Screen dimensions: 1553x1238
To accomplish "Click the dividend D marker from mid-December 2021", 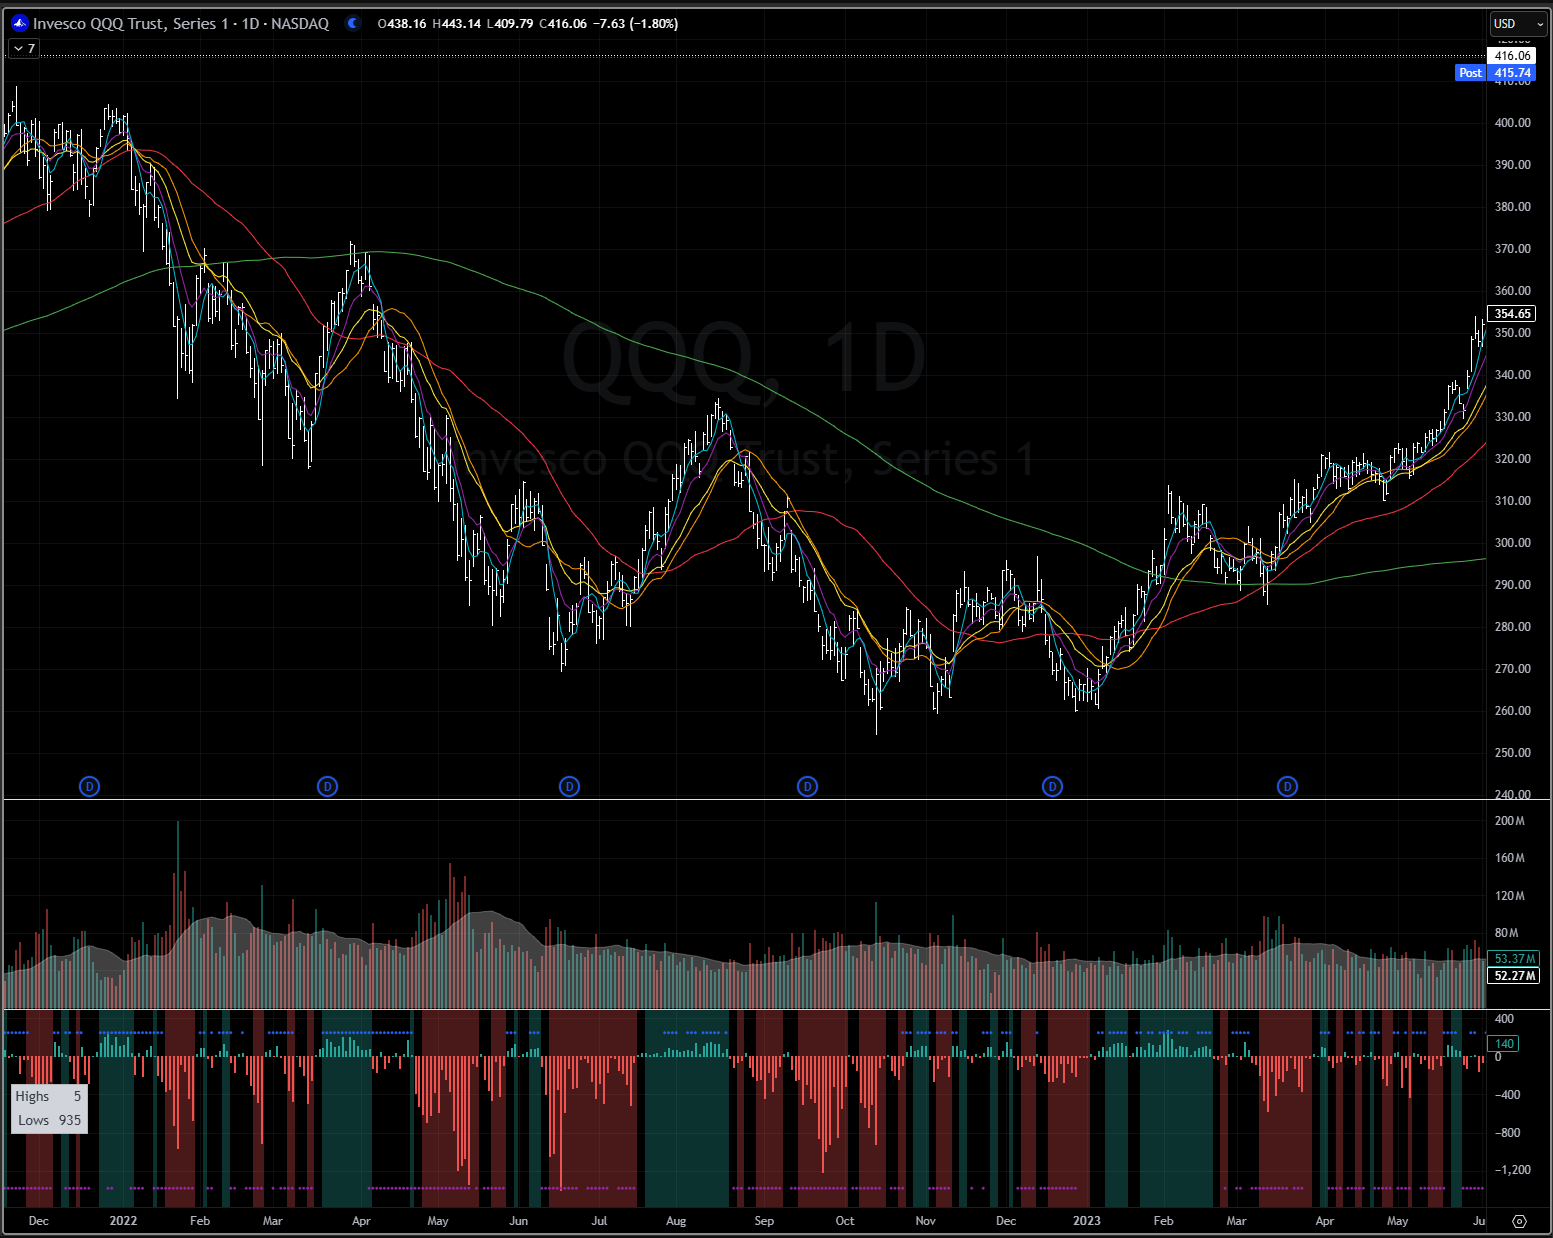I will click(90, 787).
